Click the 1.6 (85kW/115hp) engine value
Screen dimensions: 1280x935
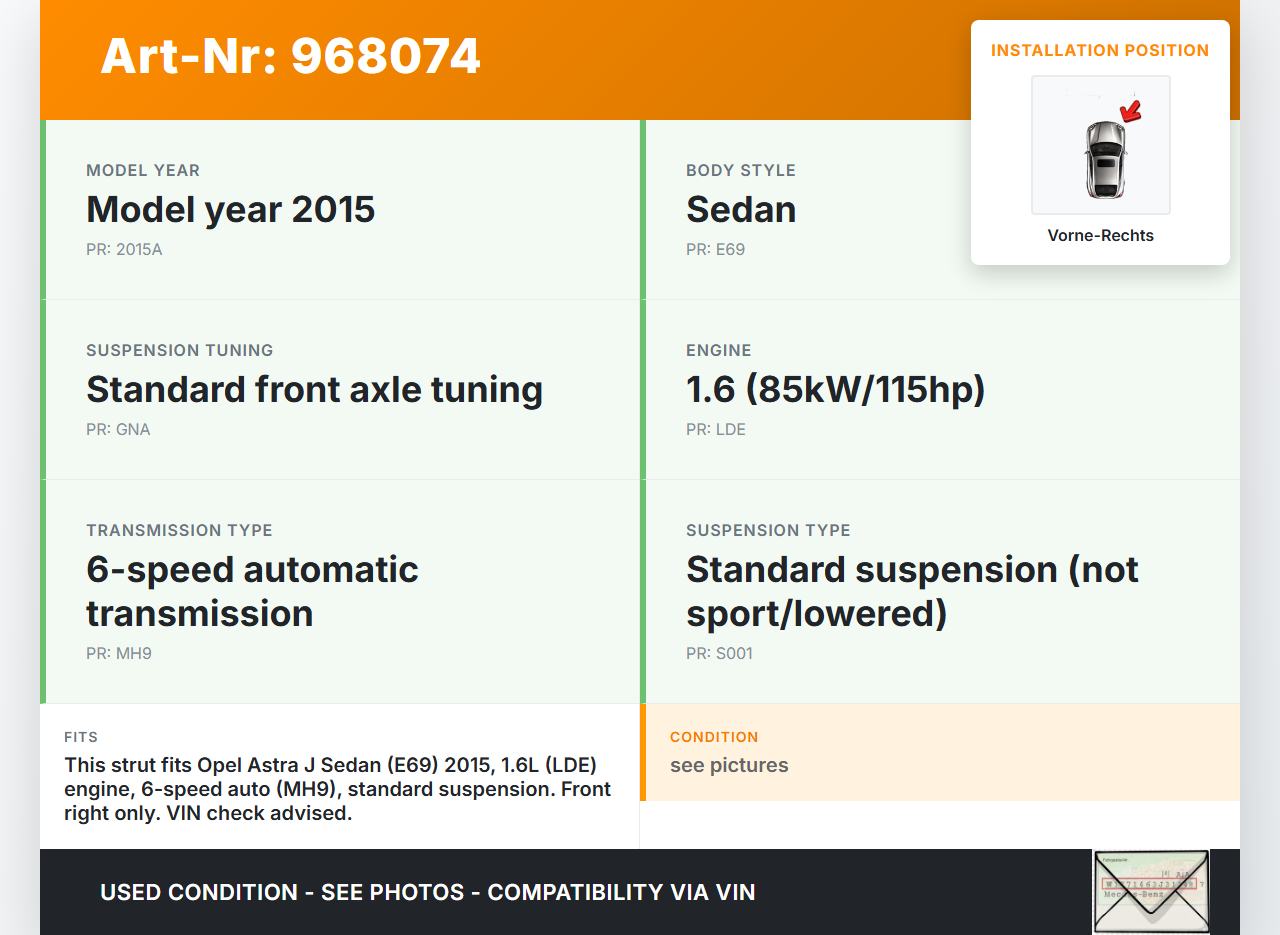point(835,390)
